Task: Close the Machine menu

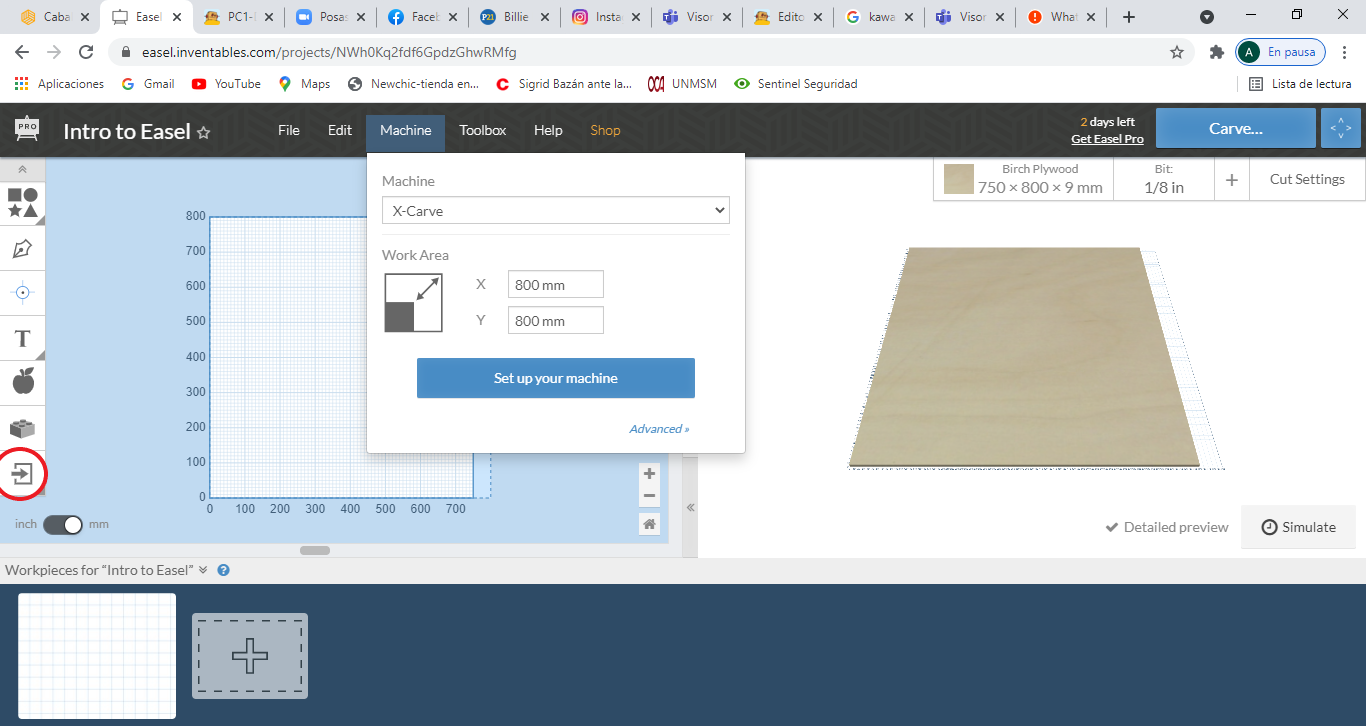Action: pyautogui.click(x=406, y=130)
